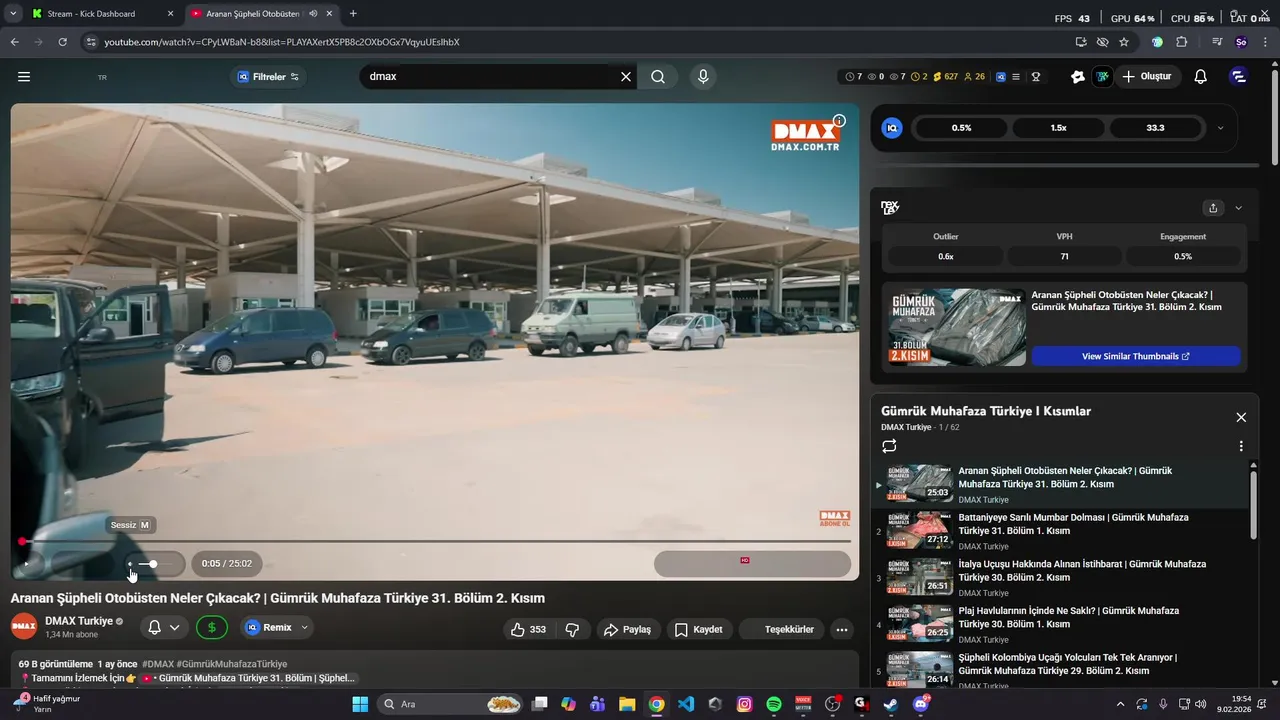Open the playlist three dots options menu

pos(1241,446)
